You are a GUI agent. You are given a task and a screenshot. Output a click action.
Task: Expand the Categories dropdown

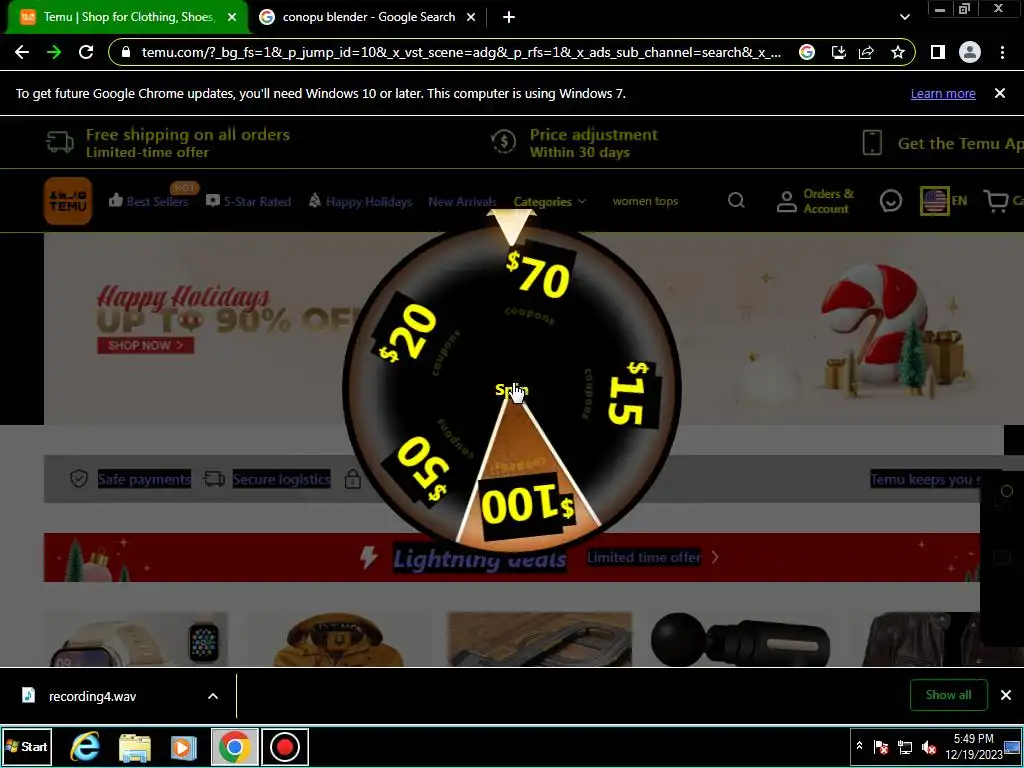tap(550, 201)
